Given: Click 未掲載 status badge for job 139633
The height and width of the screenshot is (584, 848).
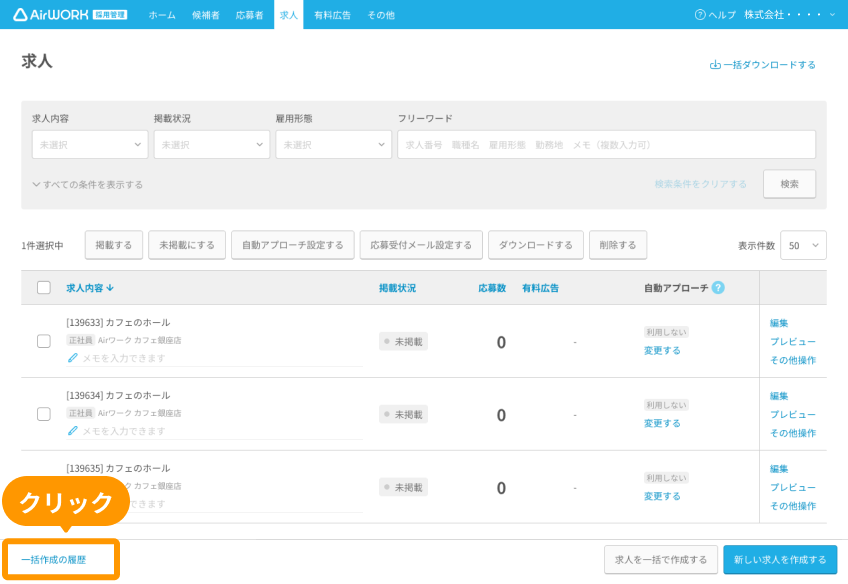Looking at the screenshot, I should point(403,342).
